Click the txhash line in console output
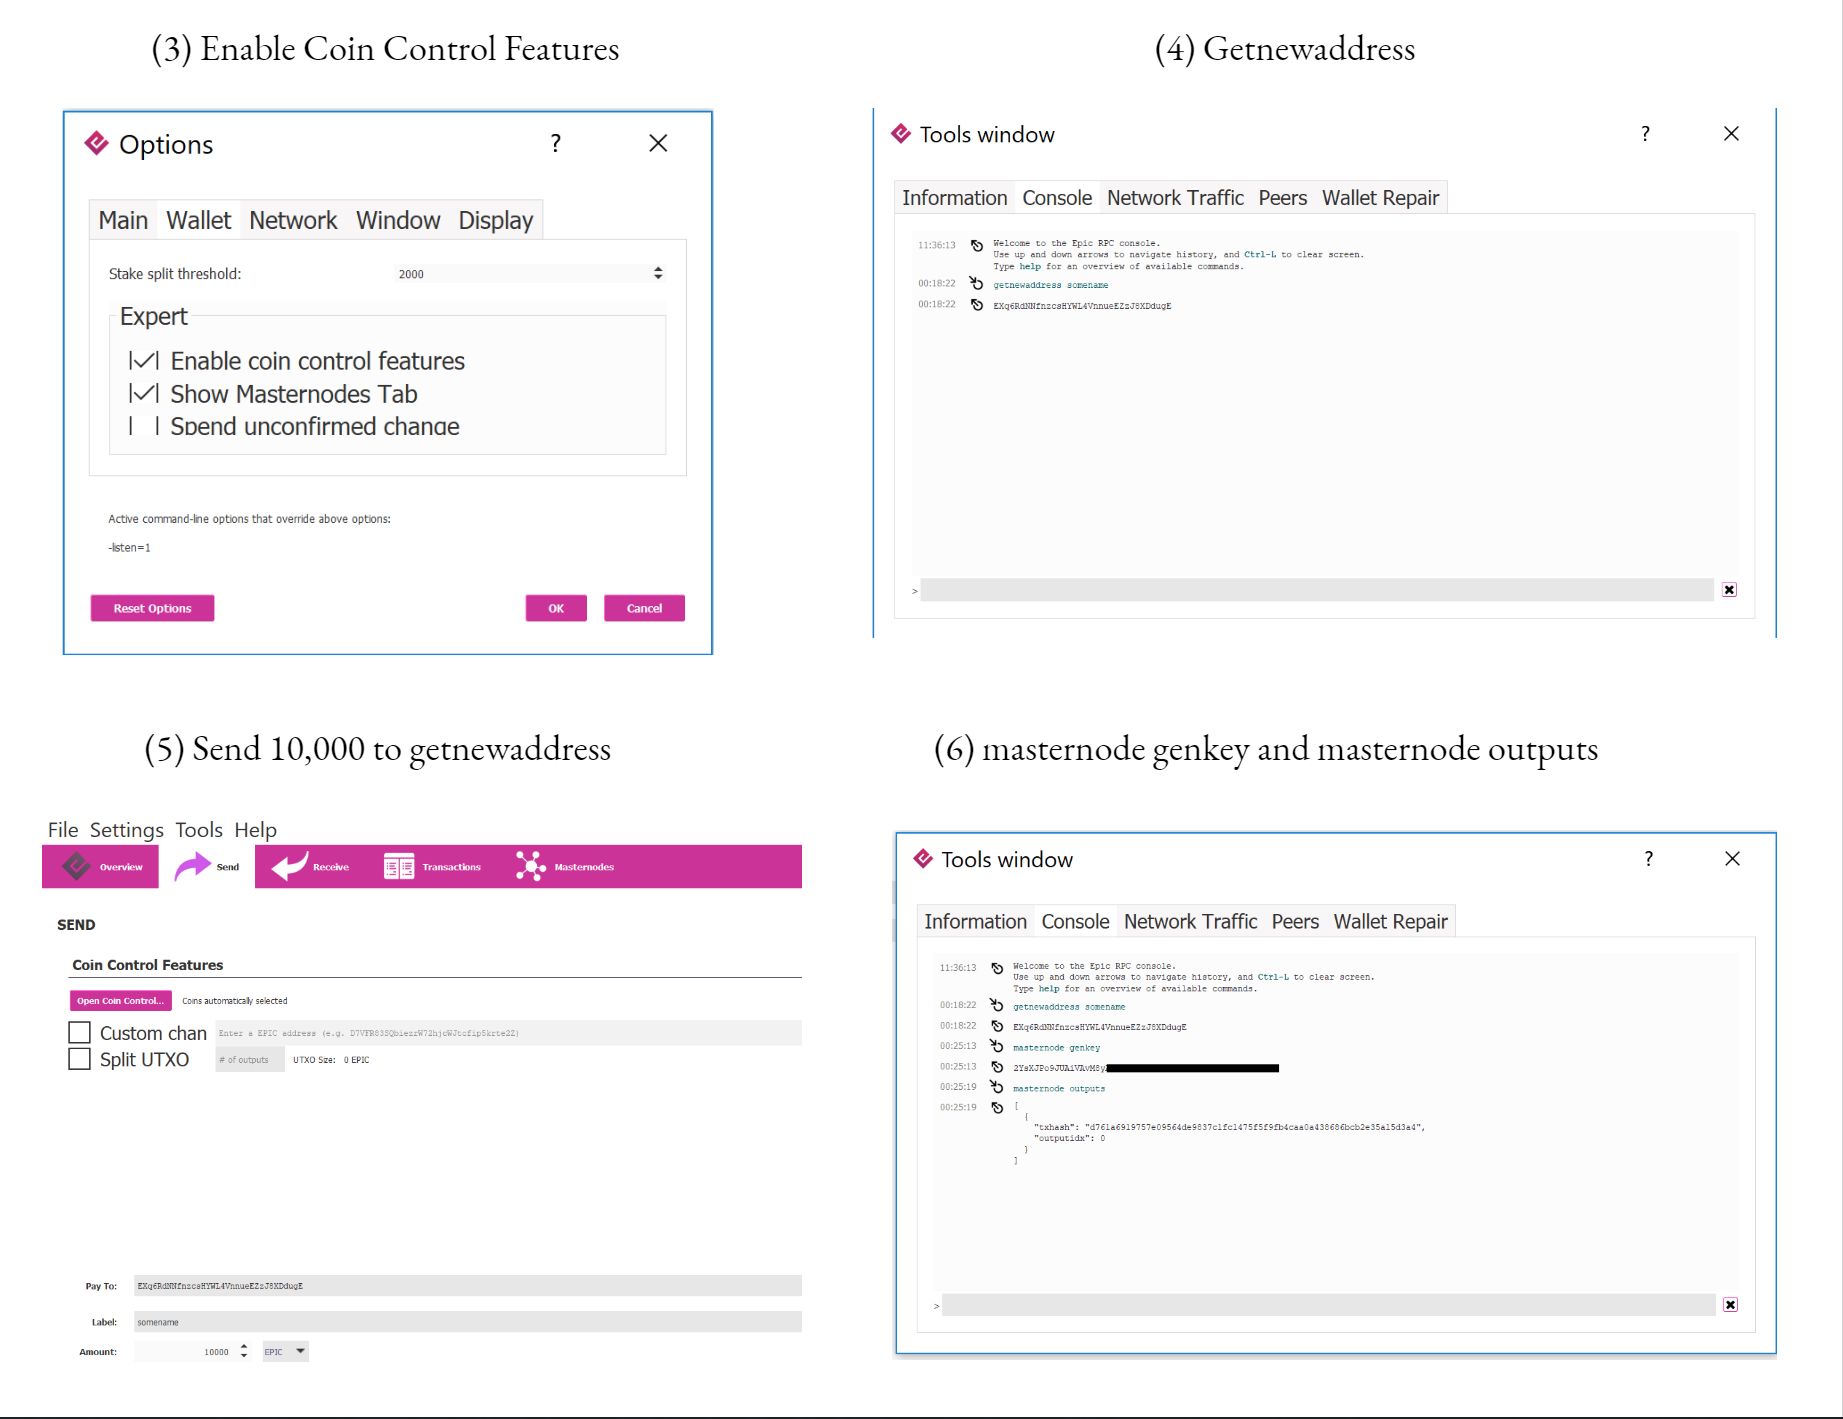The height and width of the screenshot is (1419, 1843). 1229,1127
